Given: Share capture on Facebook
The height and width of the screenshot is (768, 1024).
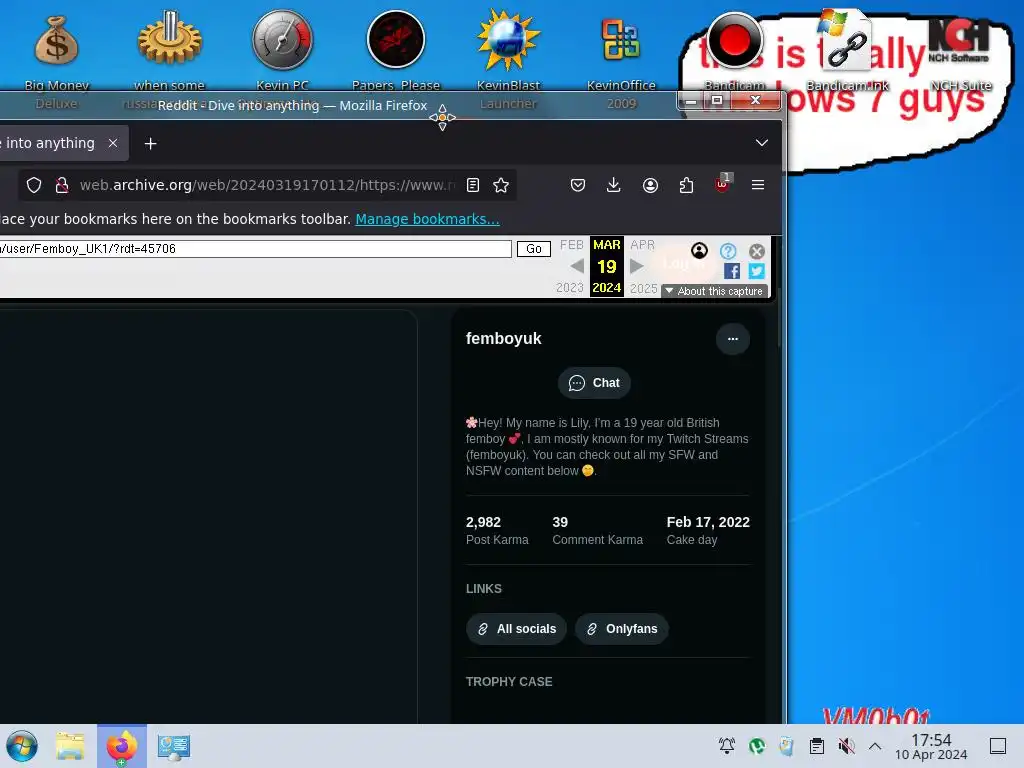Looking at the screenshot, I should point(732,271).
